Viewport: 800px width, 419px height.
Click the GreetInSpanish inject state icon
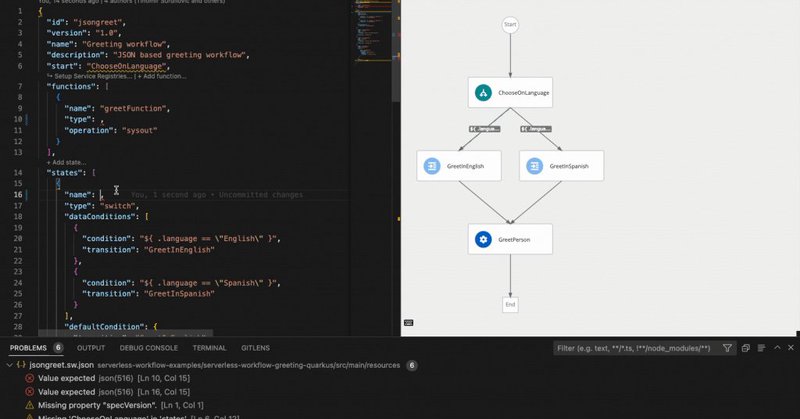tap(534, 166)
